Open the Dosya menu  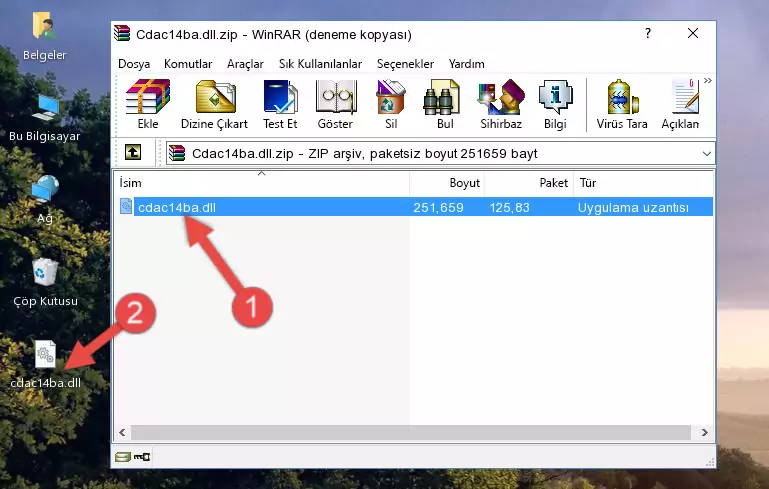pos(134,64)
